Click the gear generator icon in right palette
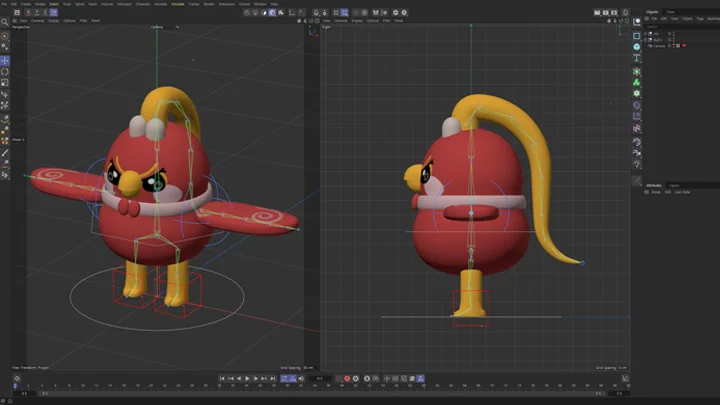The height and width of the screenshot is (405, 720). [x=636, y=93]
